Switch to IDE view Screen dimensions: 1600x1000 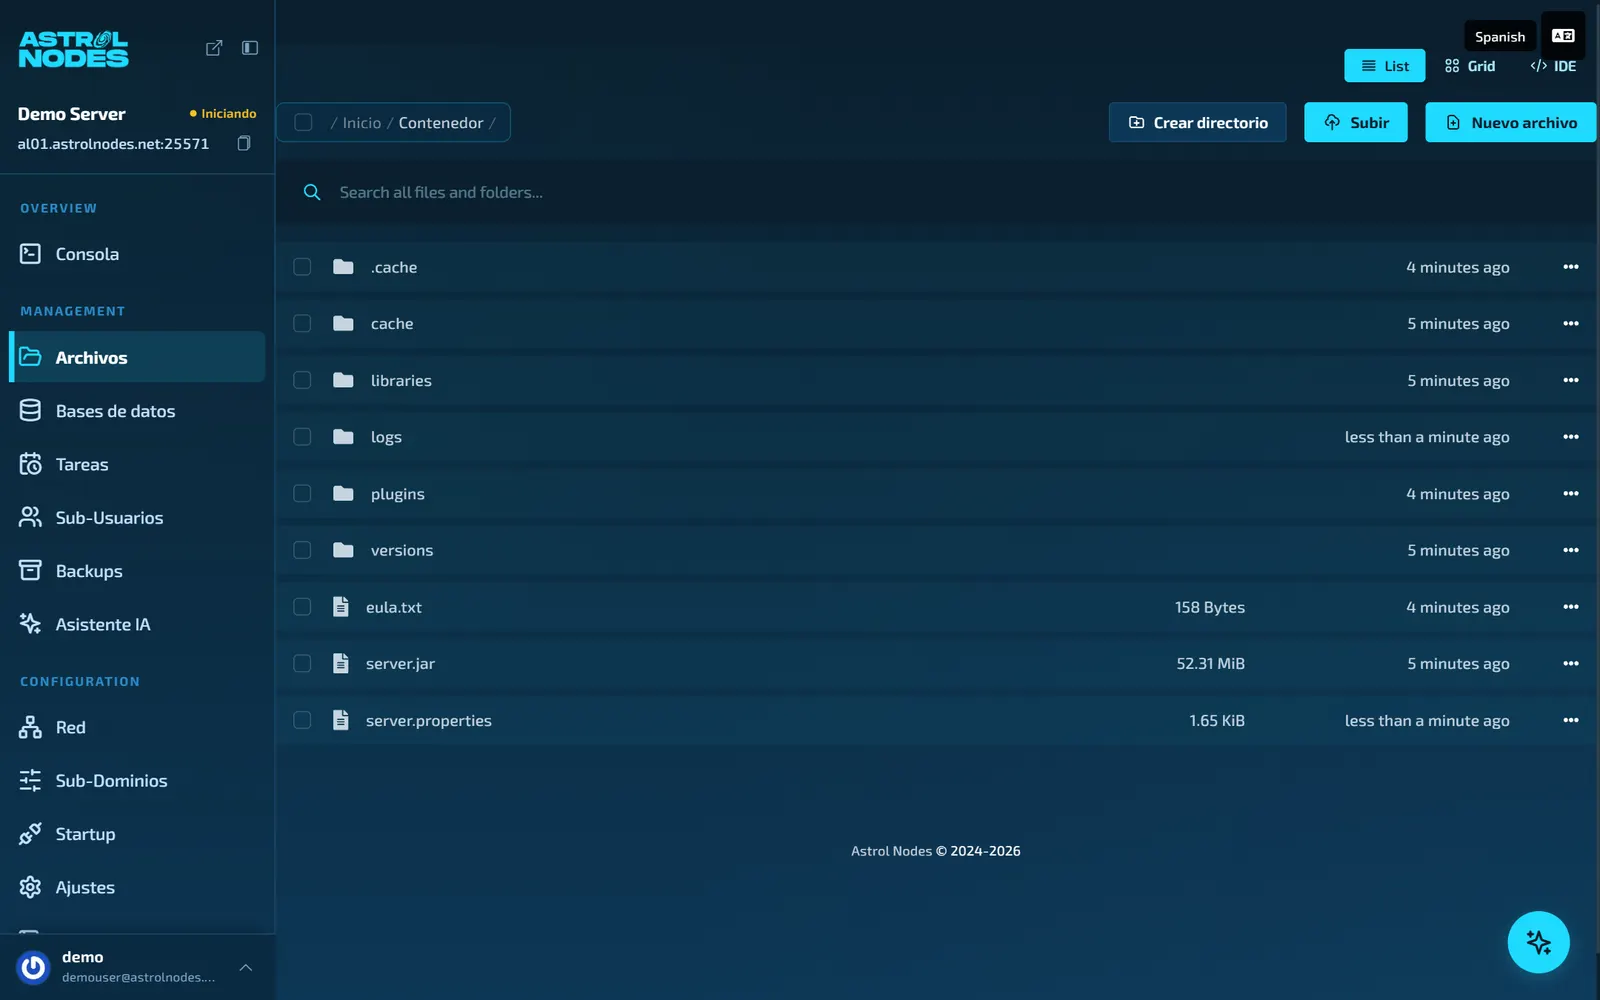(x=1553, y=66)
